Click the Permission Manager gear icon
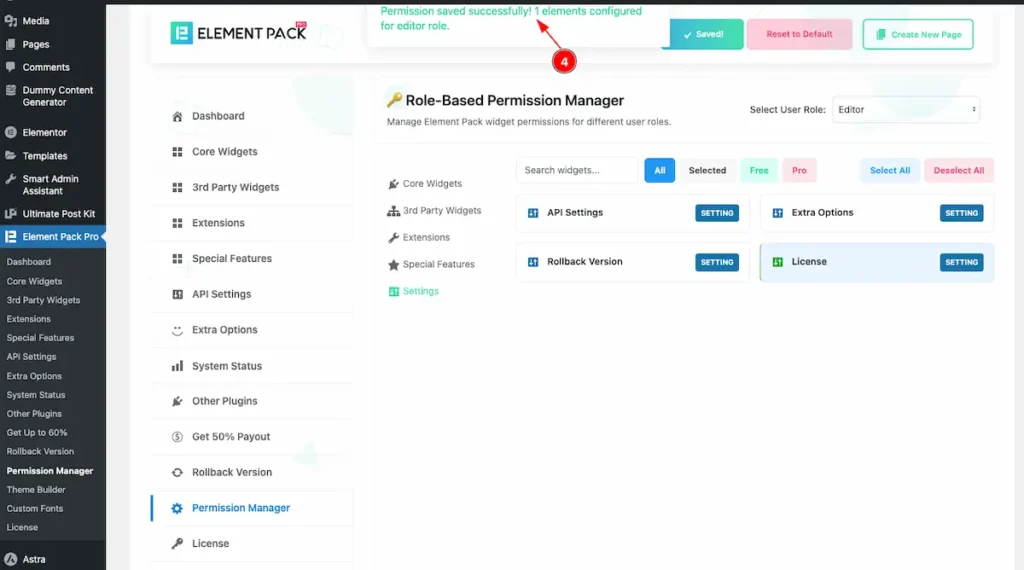Image resolution: width=1024 pixels, height=570 pixels. point(177,508)
